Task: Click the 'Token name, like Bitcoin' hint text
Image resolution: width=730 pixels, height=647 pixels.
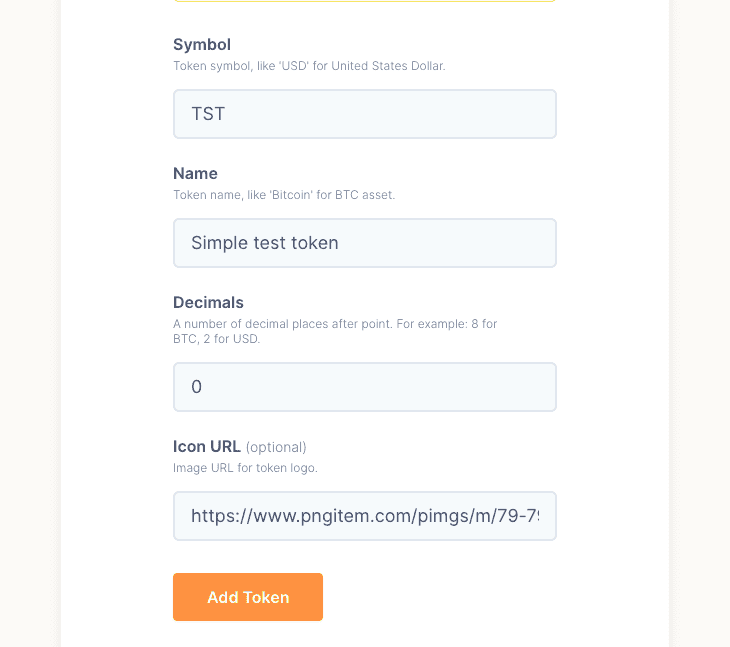Action: (284, 195)
